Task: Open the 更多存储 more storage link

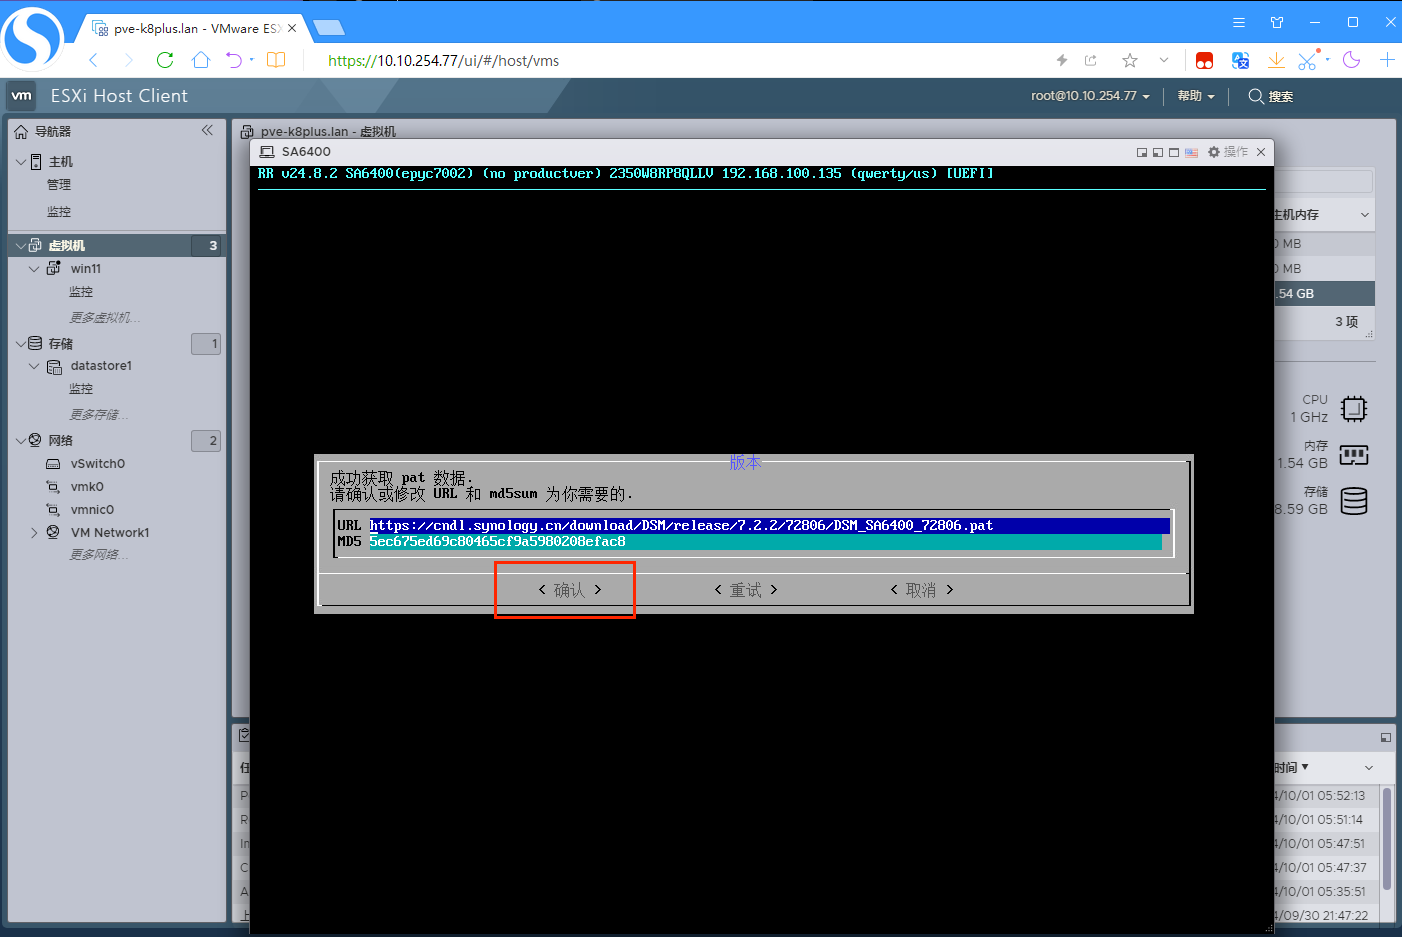Action: point(98,415)
